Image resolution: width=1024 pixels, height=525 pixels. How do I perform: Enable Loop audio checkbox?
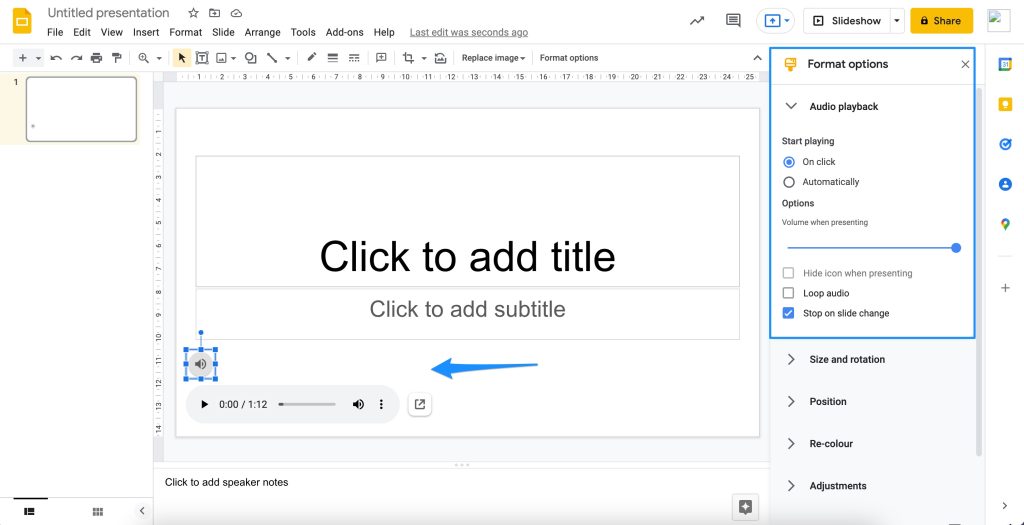(x=788, y=293)
